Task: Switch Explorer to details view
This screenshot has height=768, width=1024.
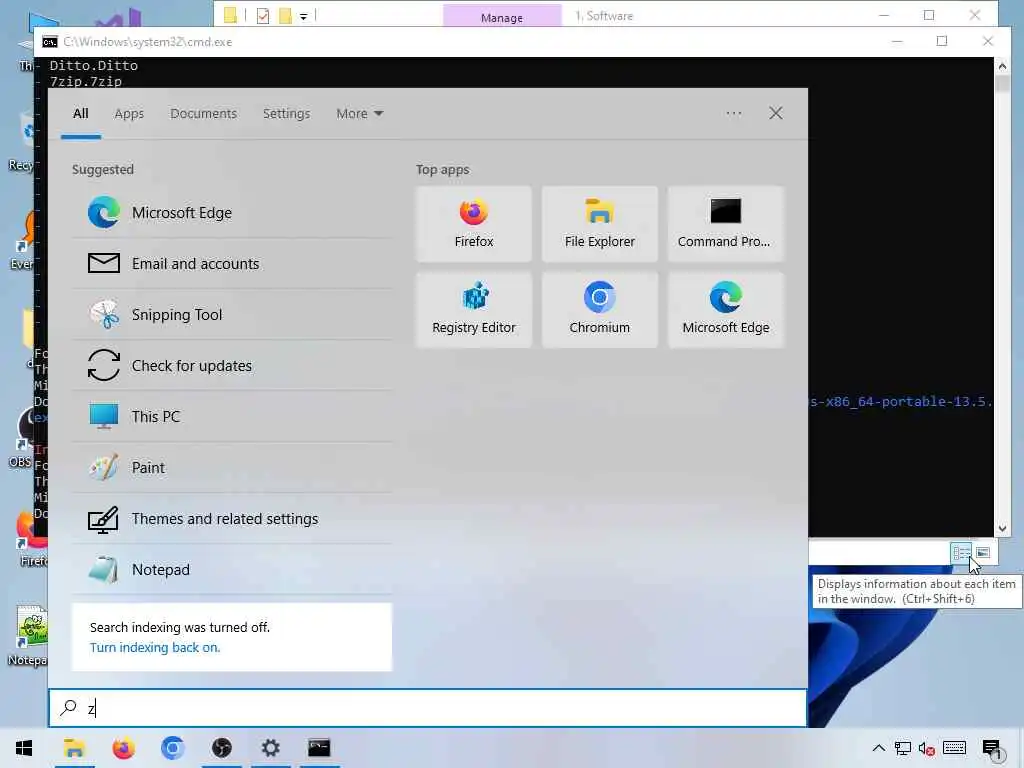Action: click(961, 553)
